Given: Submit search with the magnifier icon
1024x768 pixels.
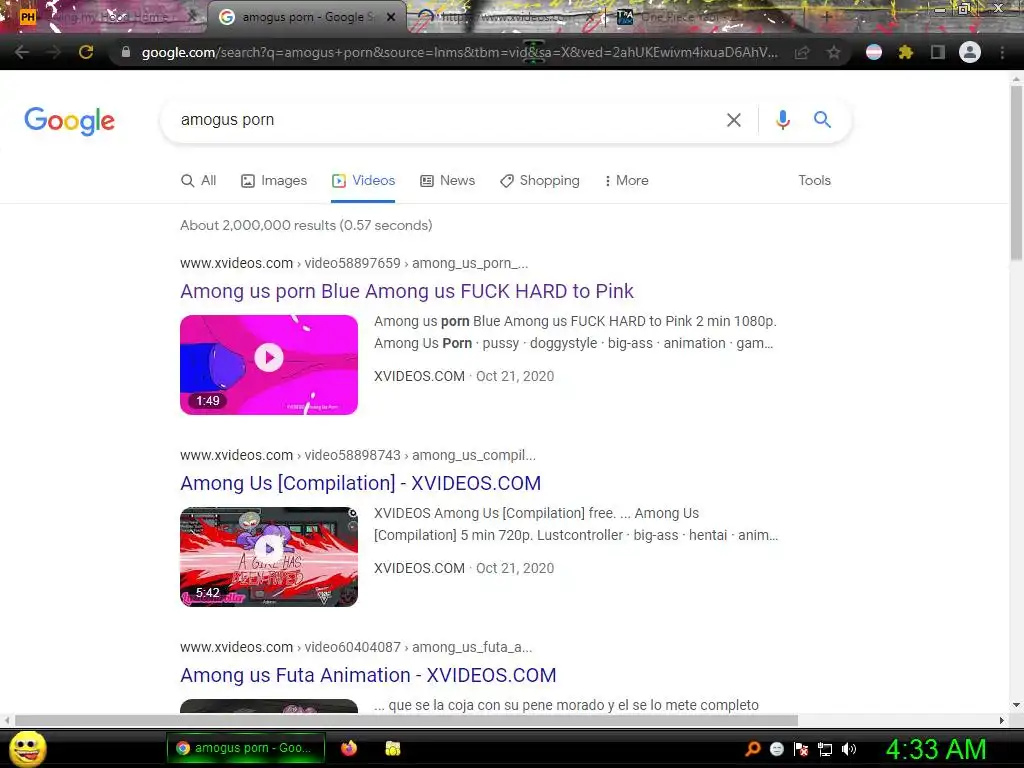Looking at the screenshot, I should pyautogui.click(x=822, y=120).
